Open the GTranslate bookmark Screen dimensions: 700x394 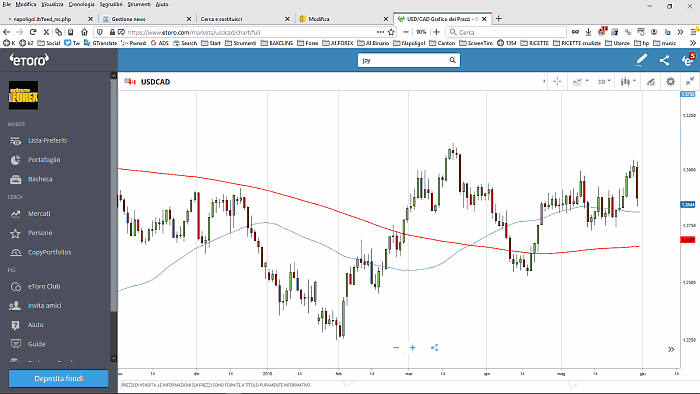click(x=101, y=43)
